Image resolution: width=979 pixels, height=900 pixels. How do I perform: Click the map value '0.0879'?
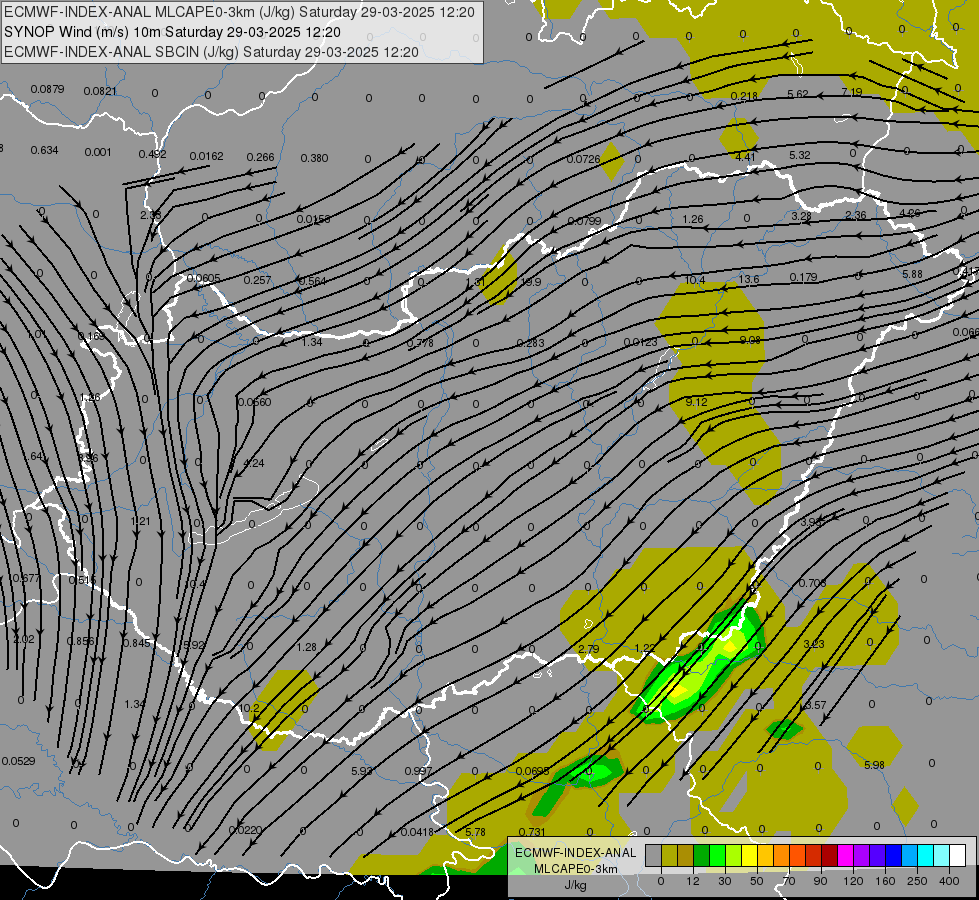pyautogui.click(x=47, y=89)
